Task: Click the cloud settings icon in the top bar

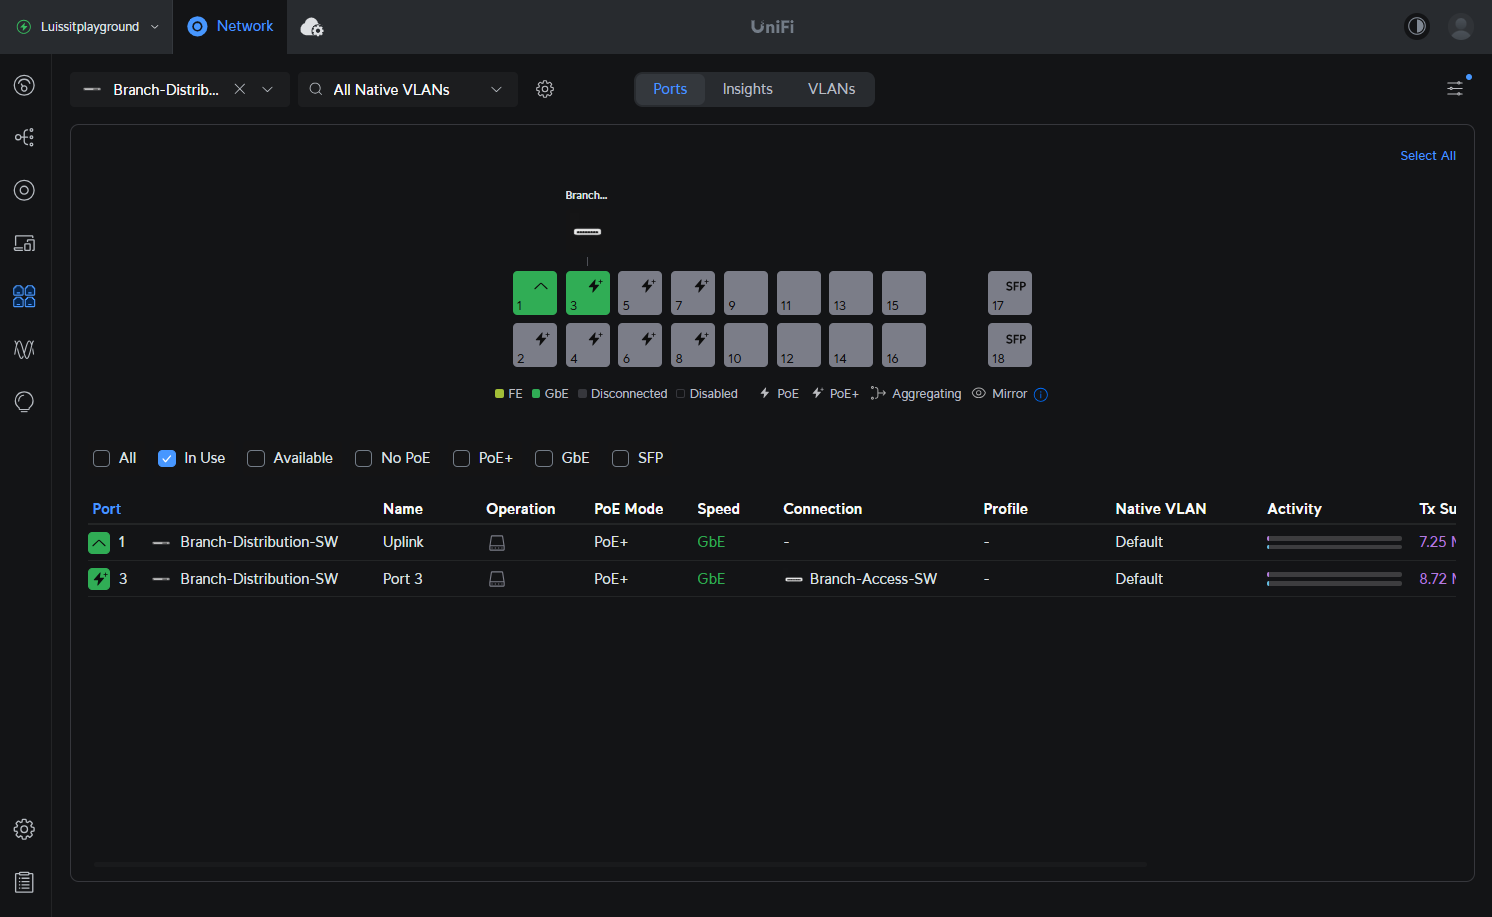Action: click(312, 27)
